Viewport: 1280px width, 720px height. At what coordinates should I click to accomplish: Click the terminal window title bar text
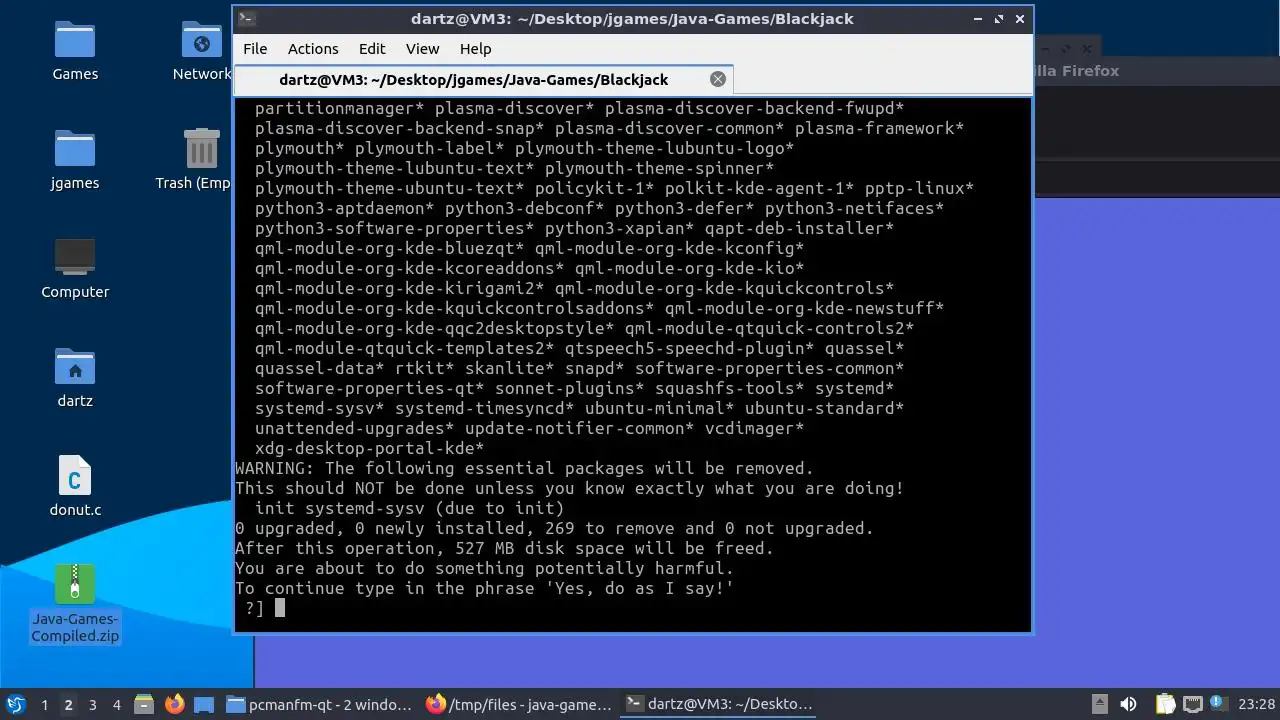632,18
